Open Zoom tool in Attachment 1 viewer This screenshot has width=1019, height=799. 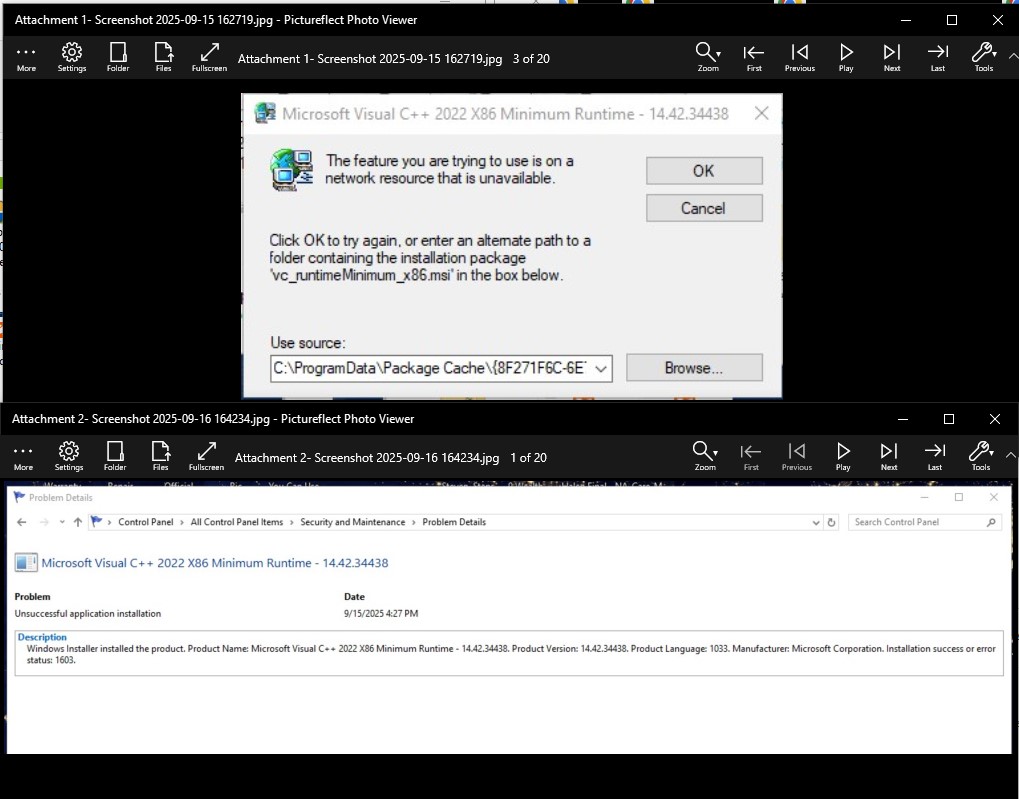pyautogui.click(x=708, y=58)
